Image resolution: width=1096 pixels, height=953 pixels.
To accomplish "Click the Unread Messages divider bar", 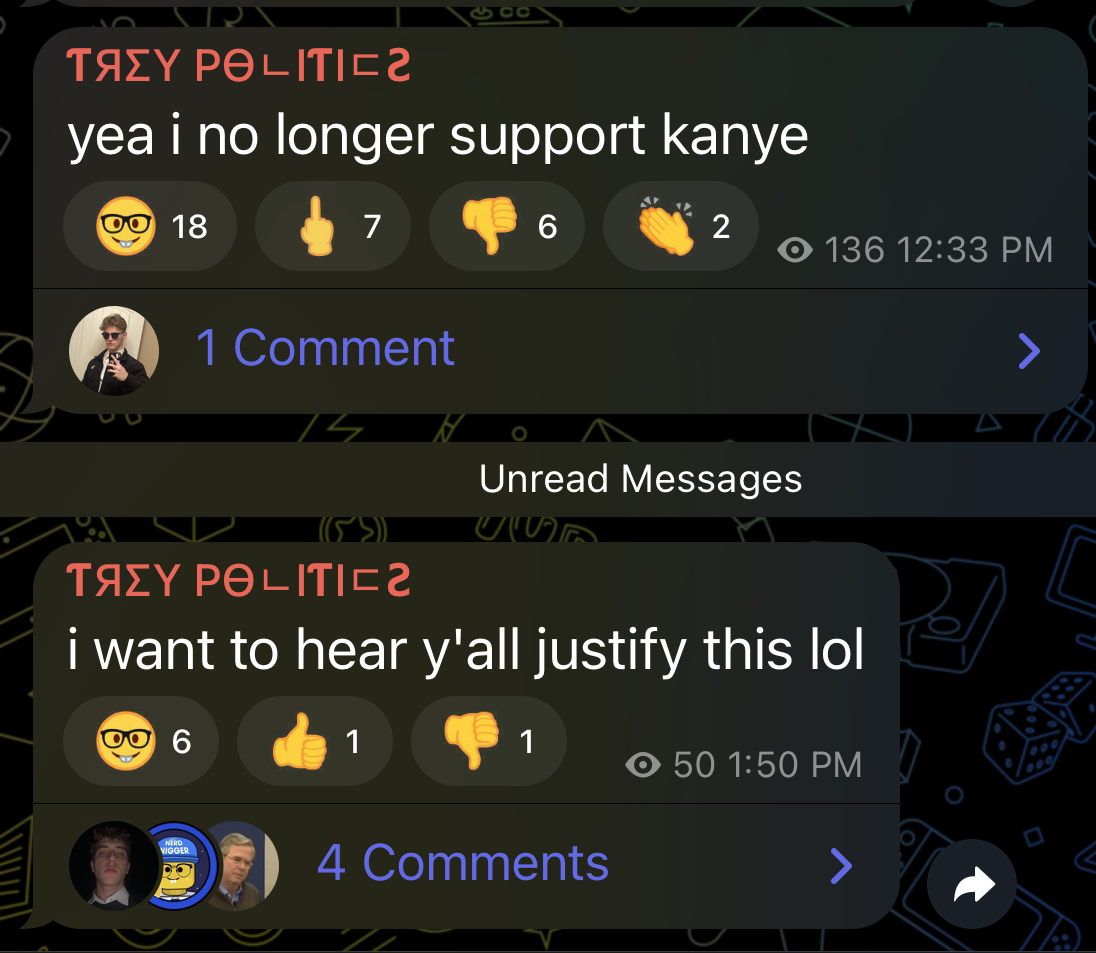I will pyautogui.click(x=548, y=479).
